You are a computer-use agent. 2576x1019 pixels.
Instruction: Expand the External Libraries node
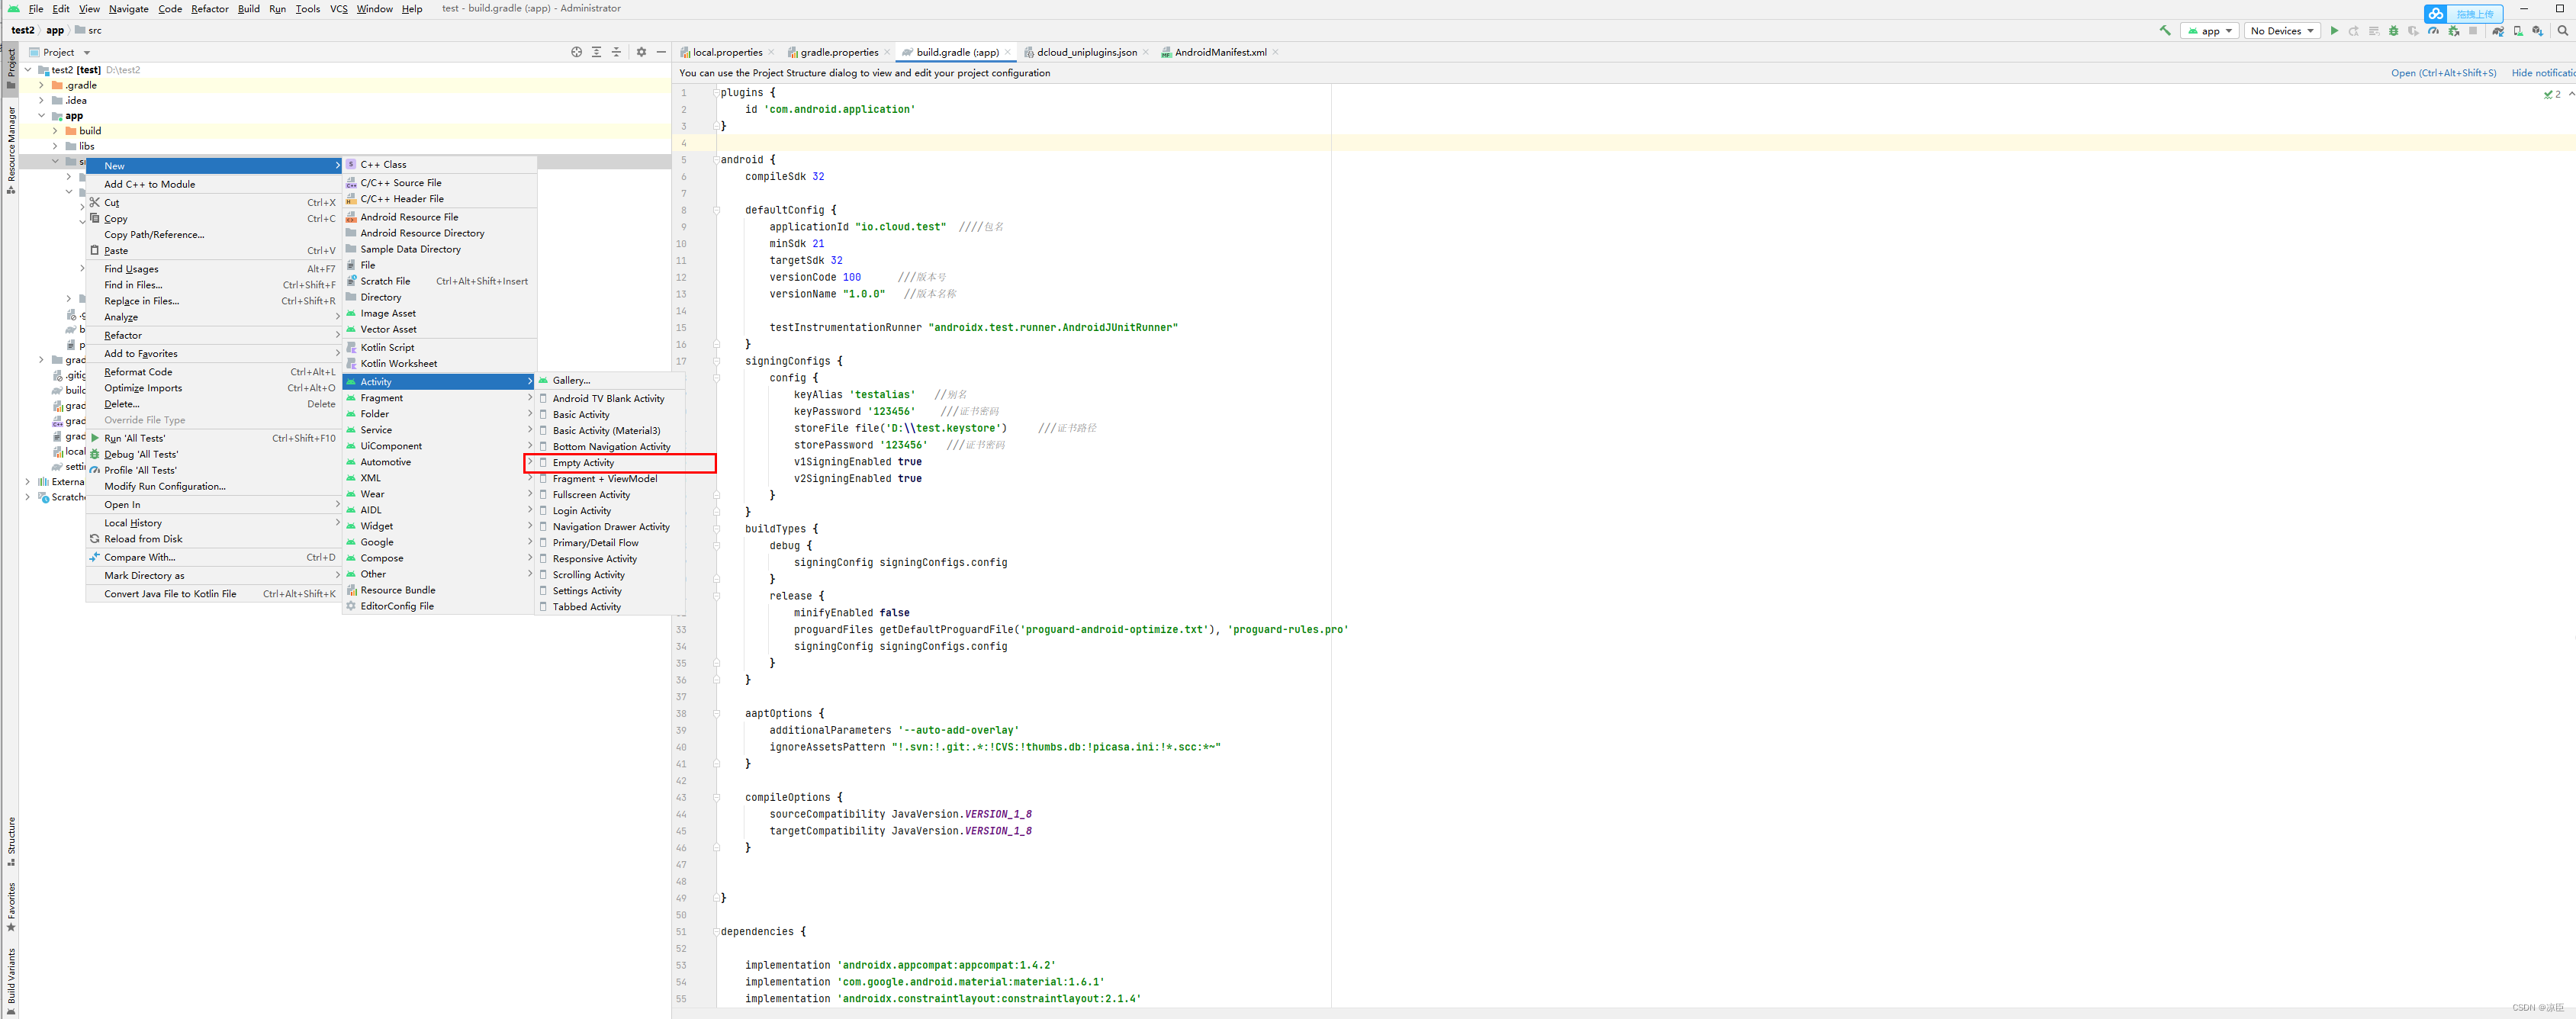pos(28,482)
